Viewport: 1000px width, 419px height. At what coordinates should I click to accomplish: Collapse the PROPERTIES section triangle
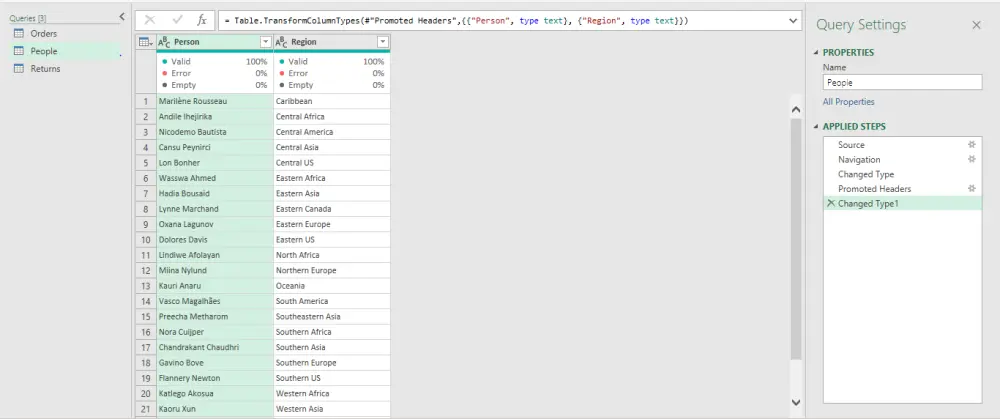tap(816, 53)
